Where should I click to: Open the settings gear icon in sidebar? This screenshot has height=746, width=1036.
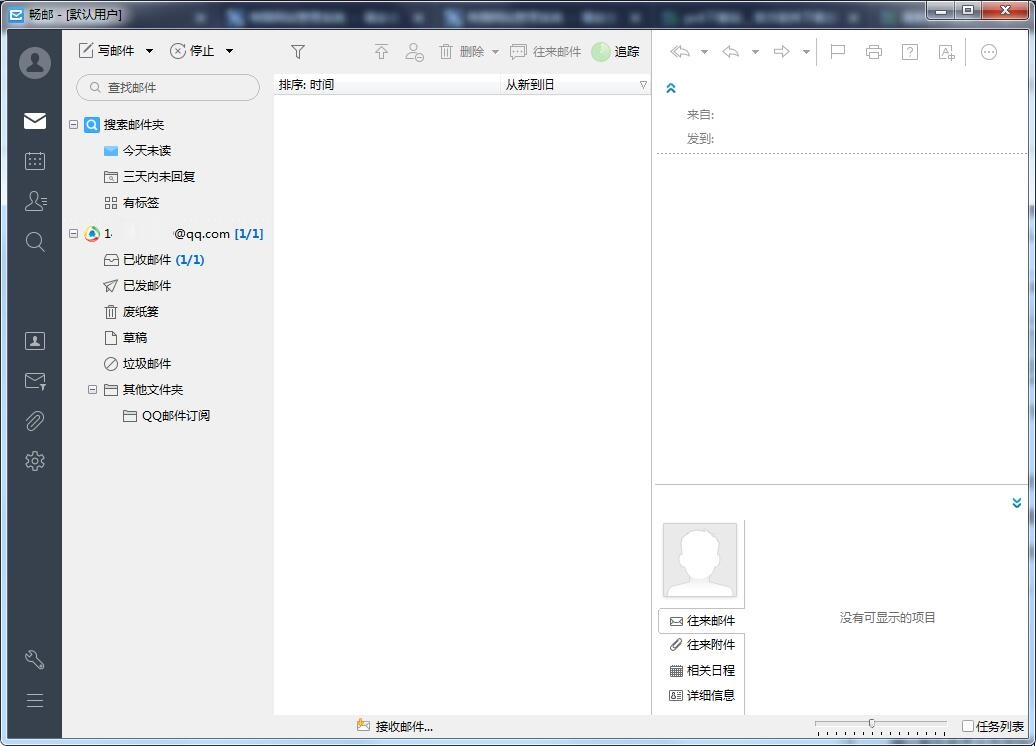[34, 461]
